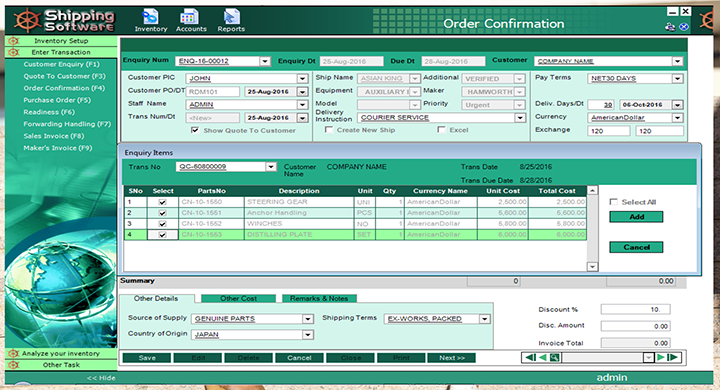Image resolution: width=720 pixels, height=390 pixels.
Task: Open the Accounts toolbar icon
Action: tap(191, 21)
